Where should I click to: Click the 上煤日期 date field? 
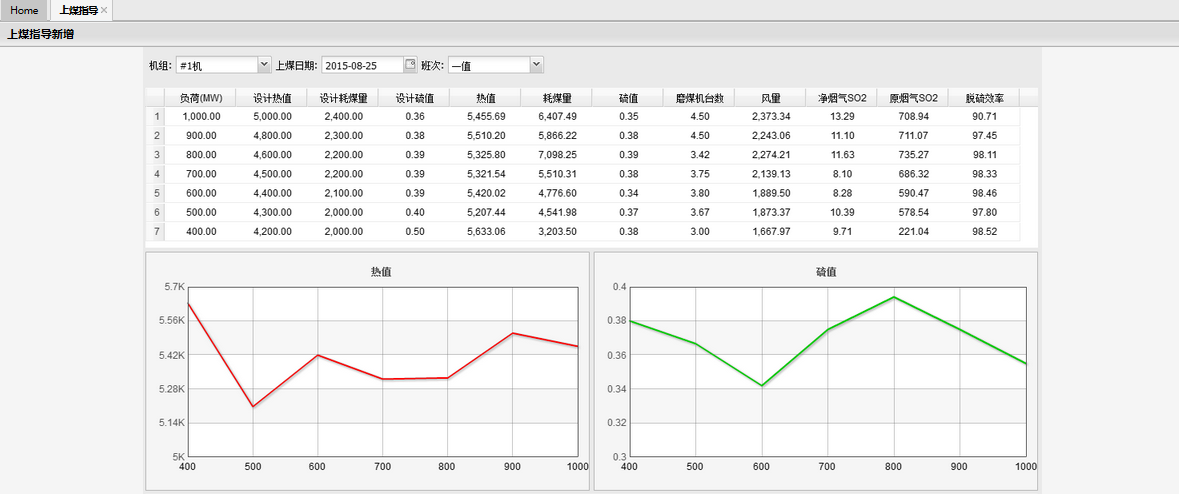point(362,65)
